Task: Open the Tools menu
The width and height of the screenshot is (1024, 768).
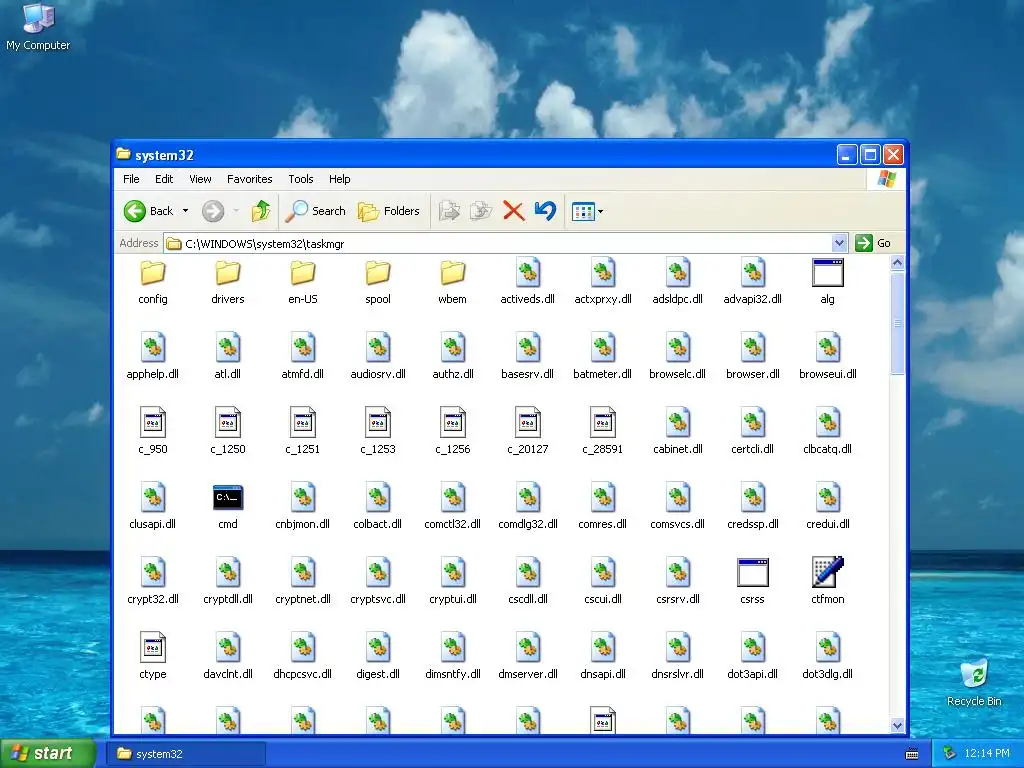Action: coord(300,179)
